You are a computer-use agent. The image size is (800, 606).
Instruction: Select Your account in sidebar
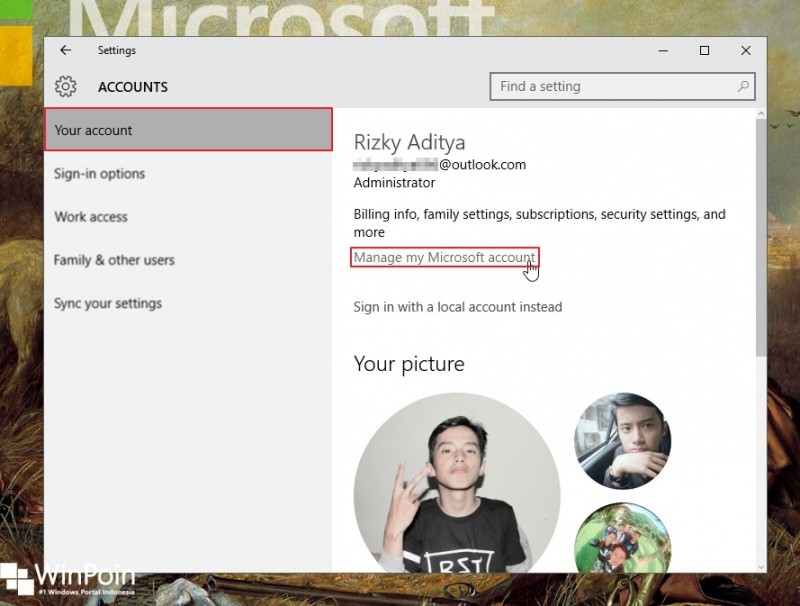[x=188, y=130]
